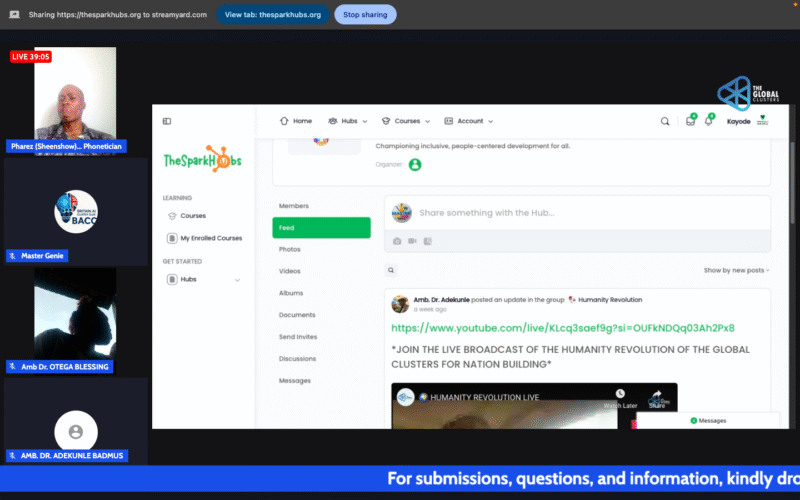Image resolution: width=800 pixels, height=500 pixels.
Task: Click the feed search magnifier icon
Action: (x=391, y=270)
